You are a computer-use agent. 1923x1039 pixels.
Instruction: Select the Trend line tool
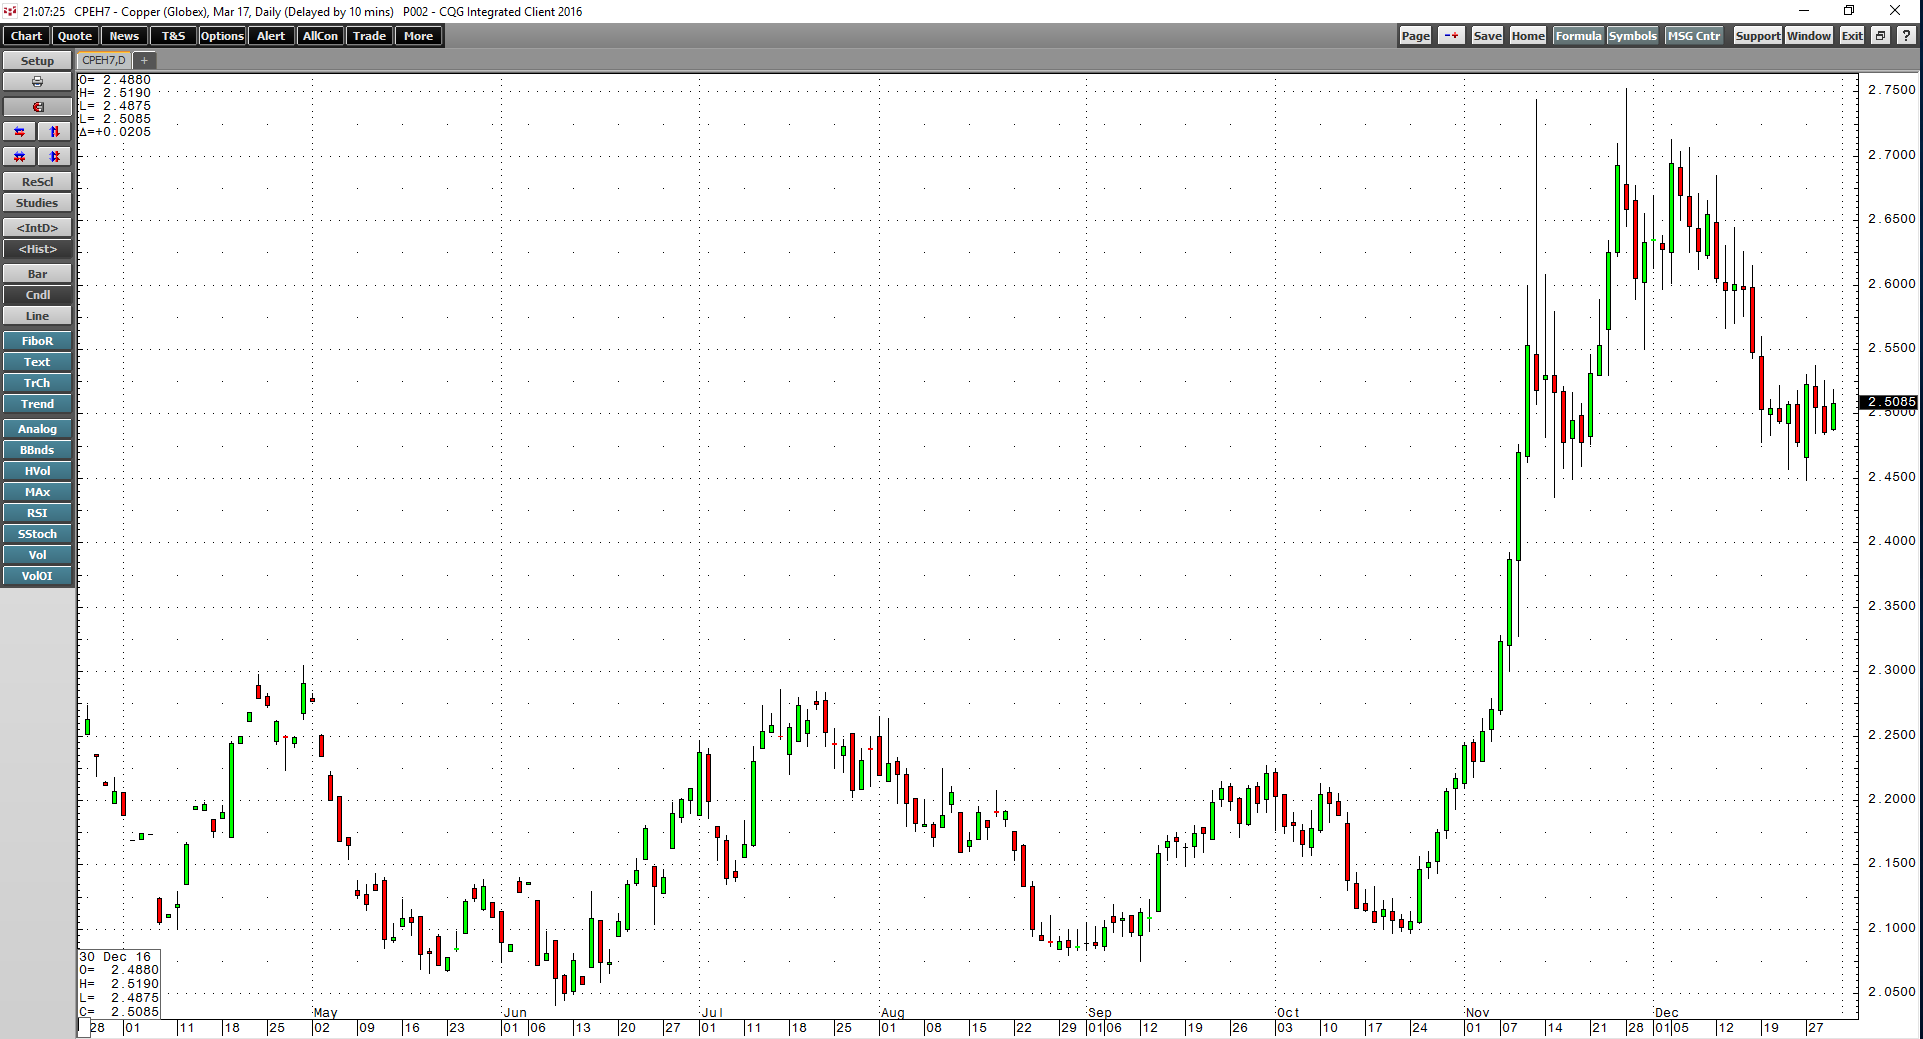tap(37, 404)
